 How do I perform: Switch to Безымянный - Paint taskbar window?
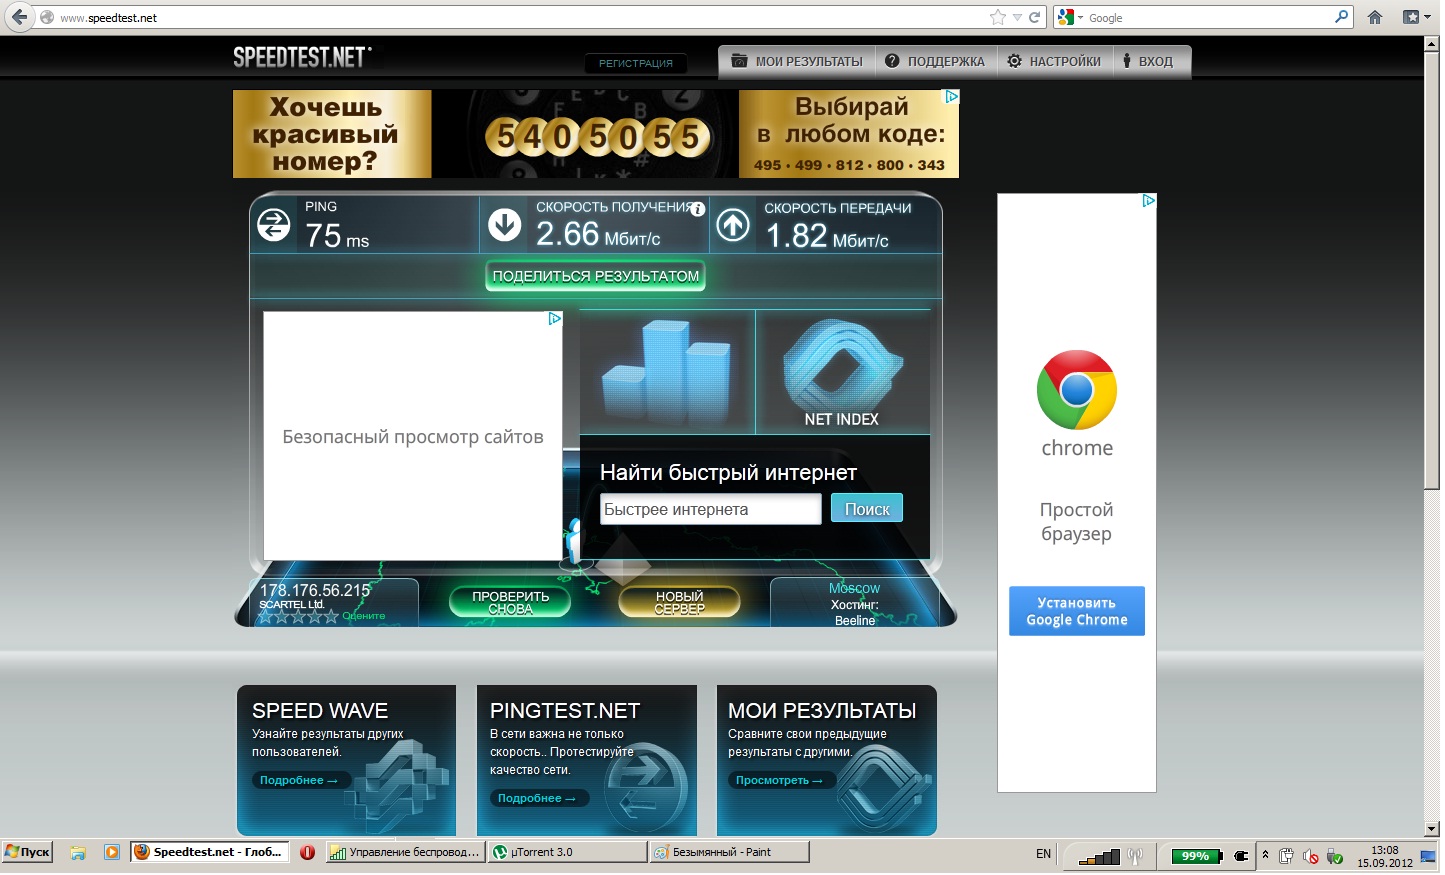point(729,852)
